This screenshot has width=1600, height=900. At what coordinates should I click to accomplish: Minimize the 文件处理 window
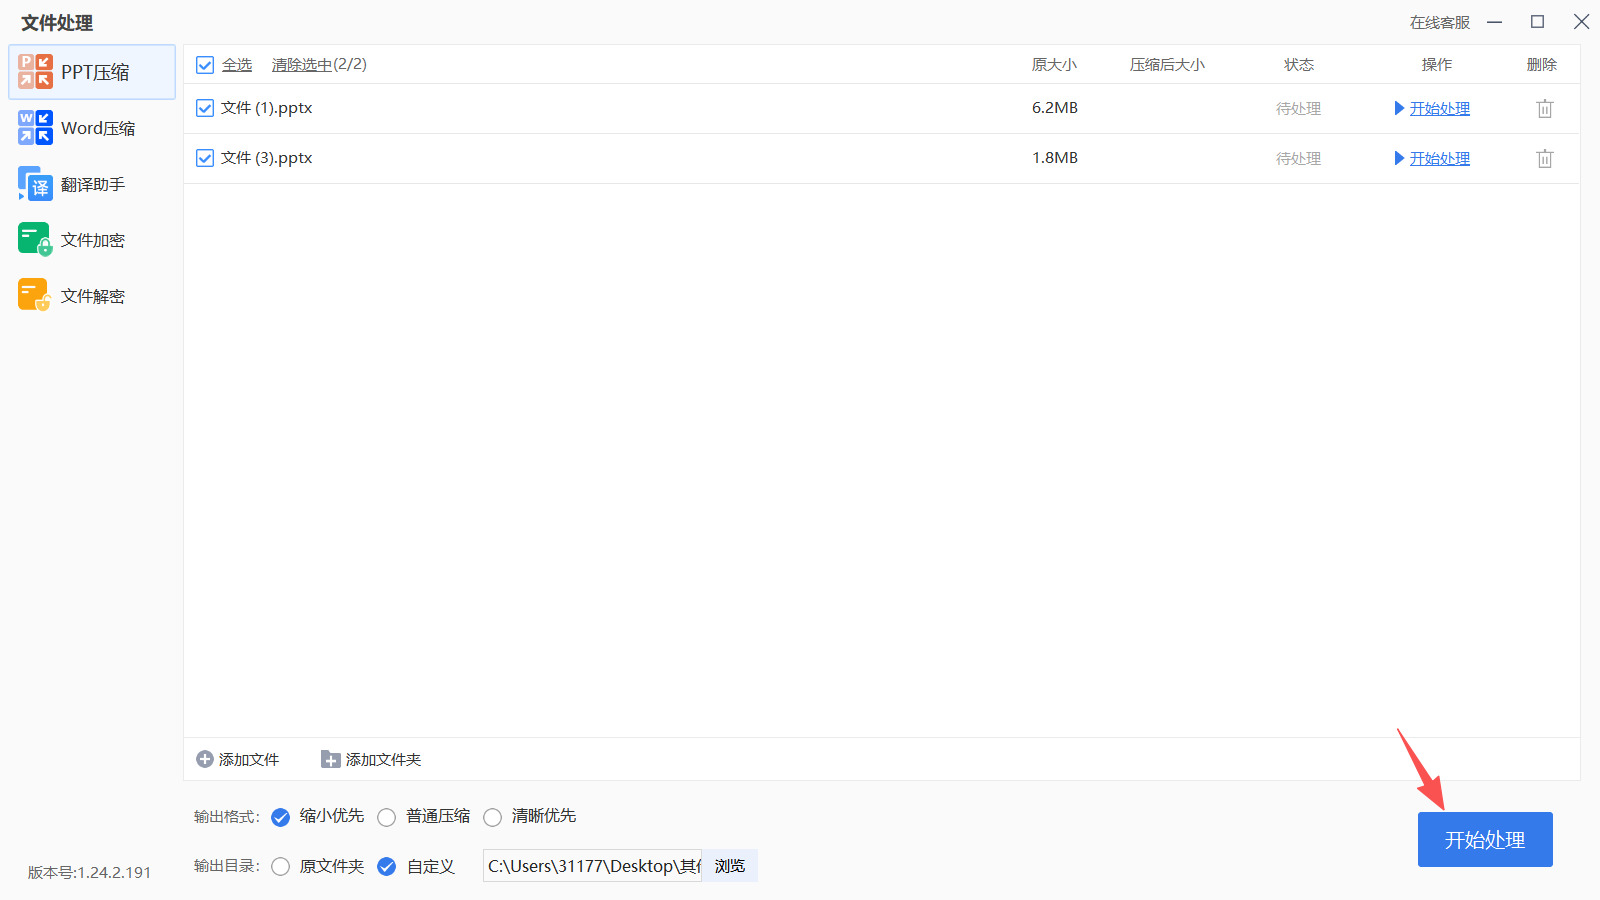click(1495, 22)
